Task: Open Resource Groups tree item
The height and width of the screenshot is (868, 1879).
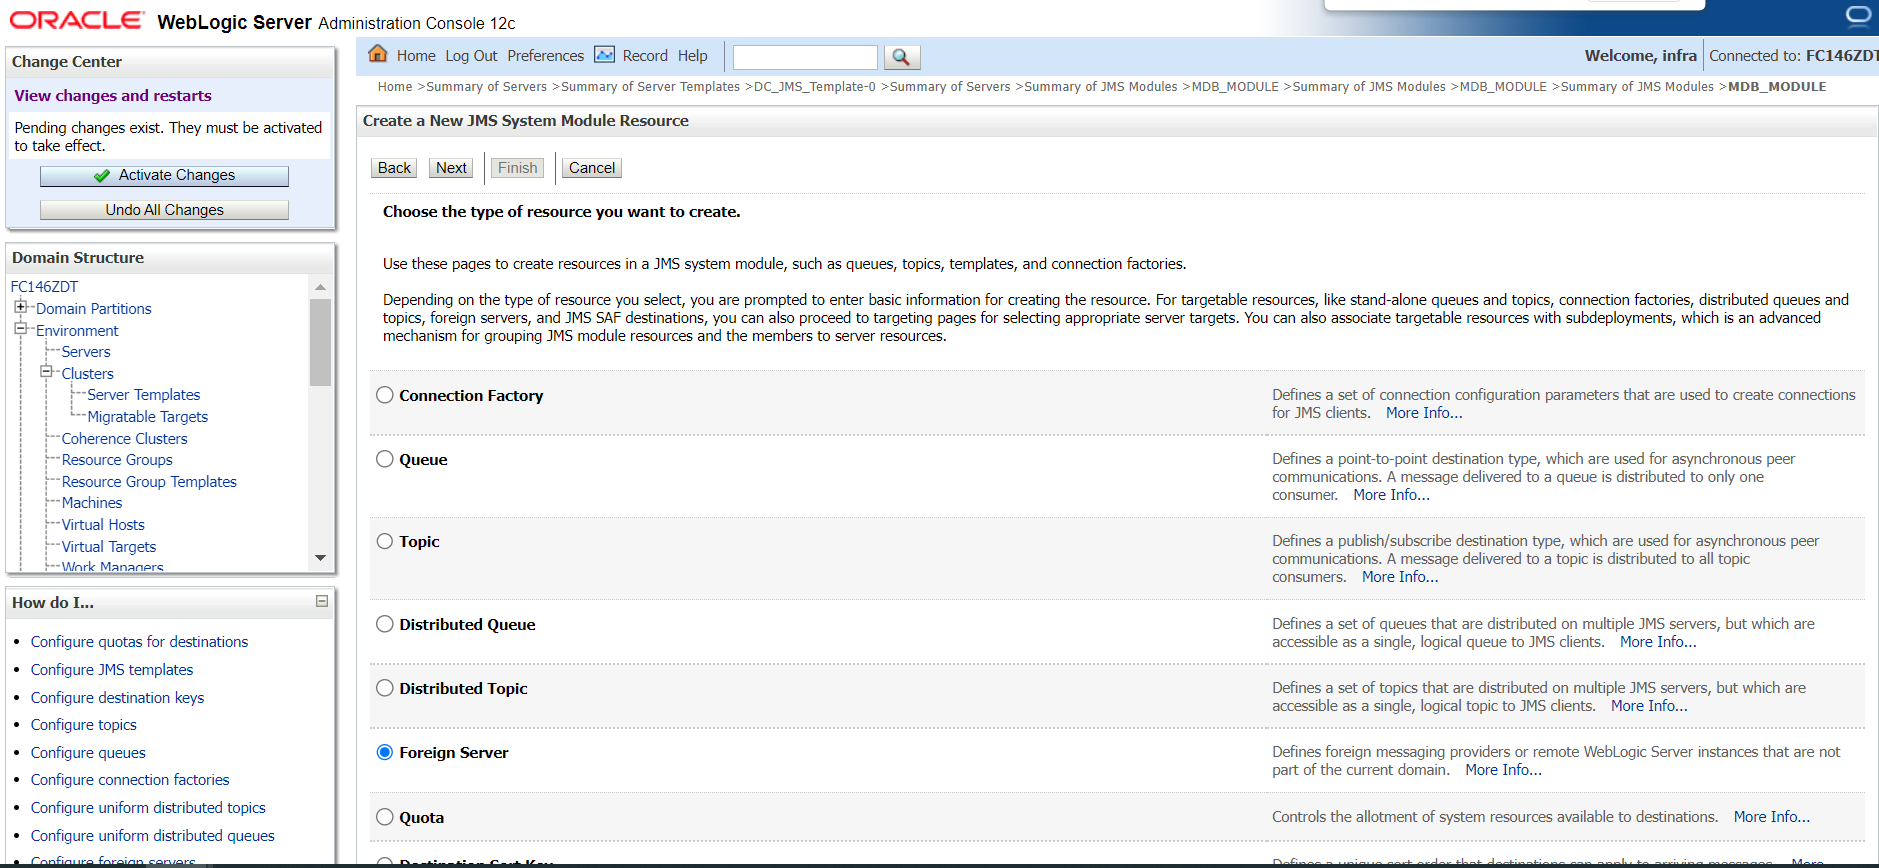Action: pos(117,460)
